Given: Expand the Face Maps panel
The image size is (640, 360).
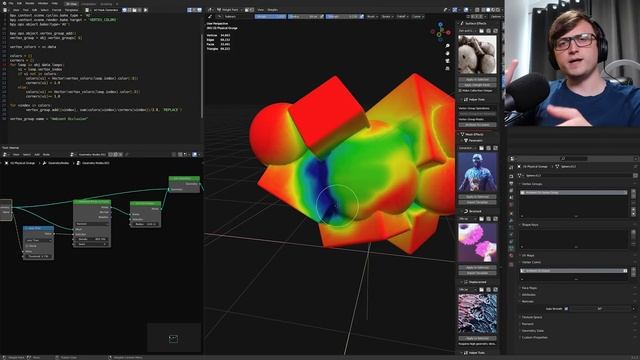Looking at the screenshot, I should point(529,288).
